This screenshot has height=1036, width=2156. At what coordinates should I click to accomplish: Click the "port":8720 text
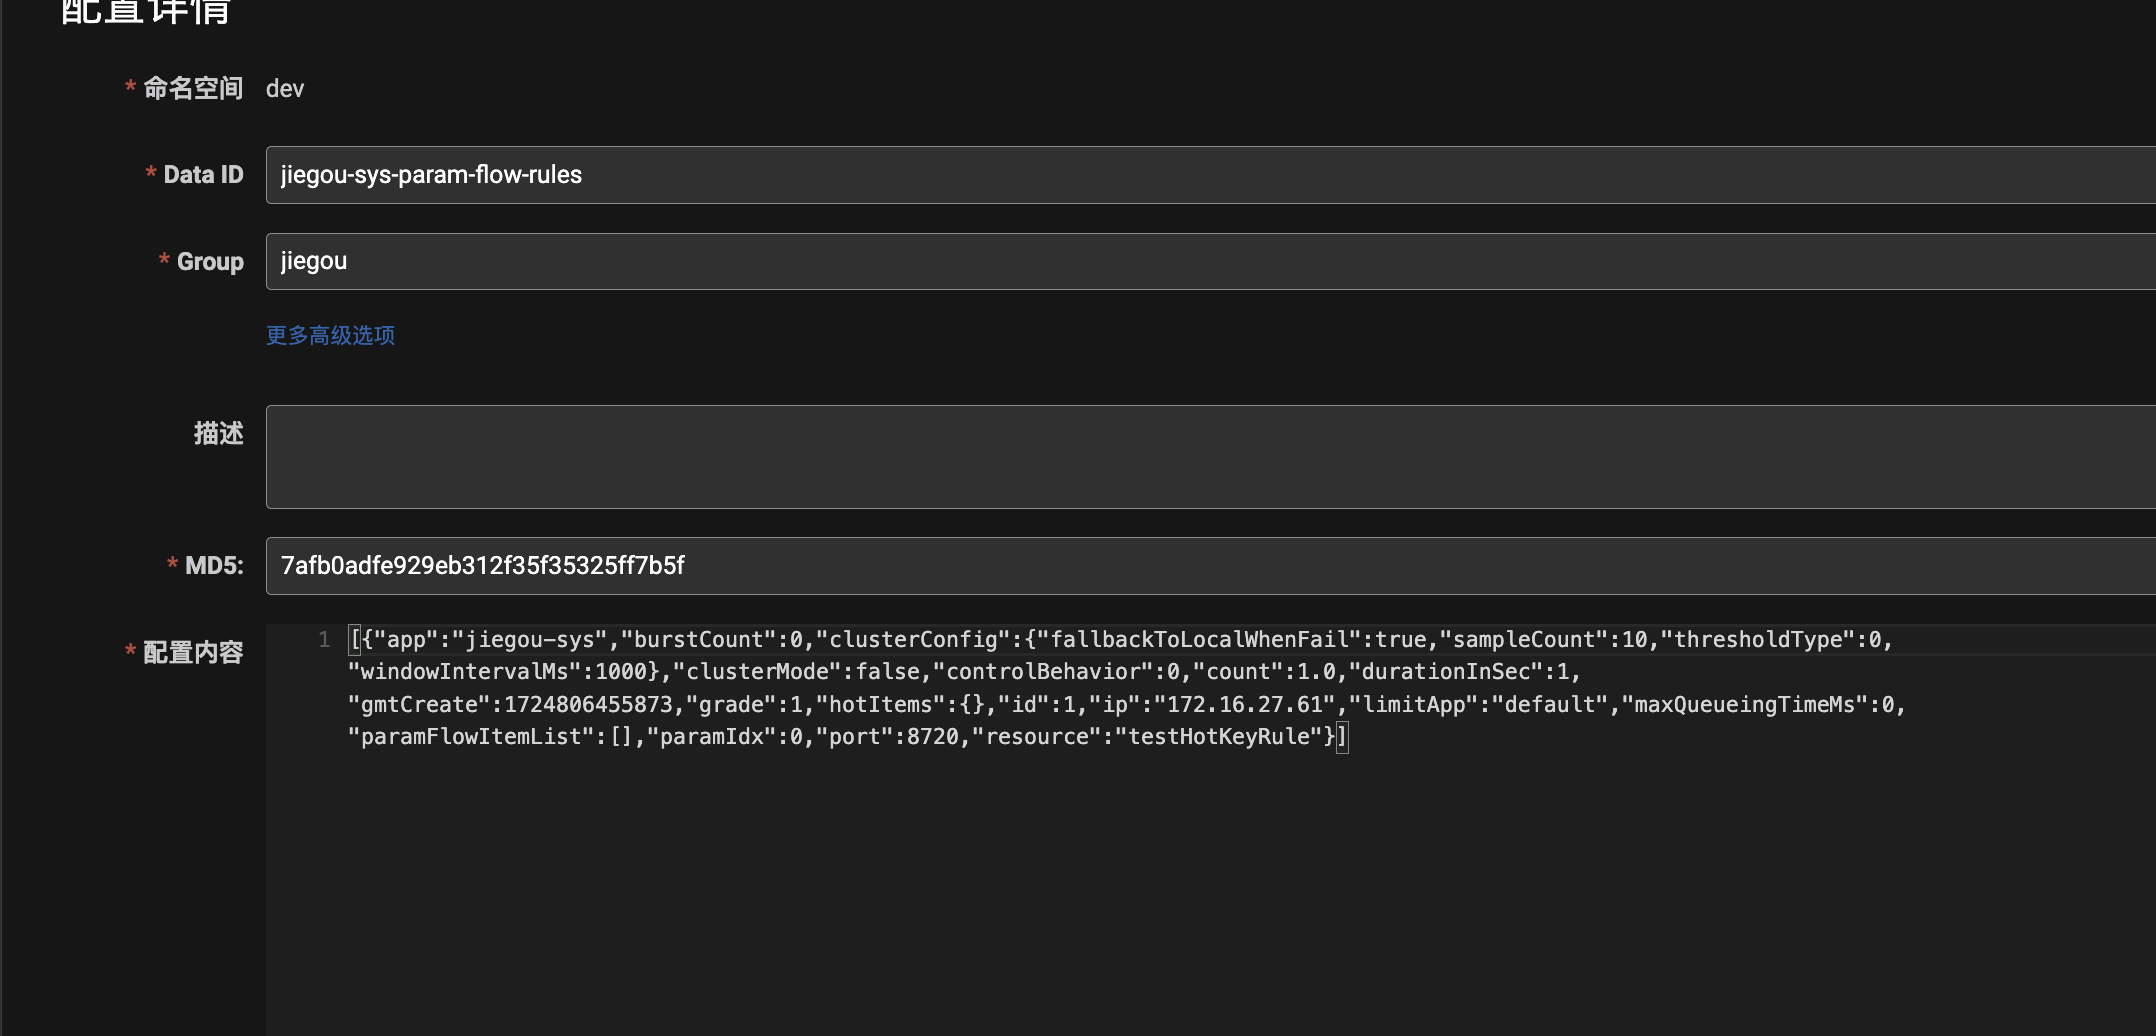tap(887, 737)
